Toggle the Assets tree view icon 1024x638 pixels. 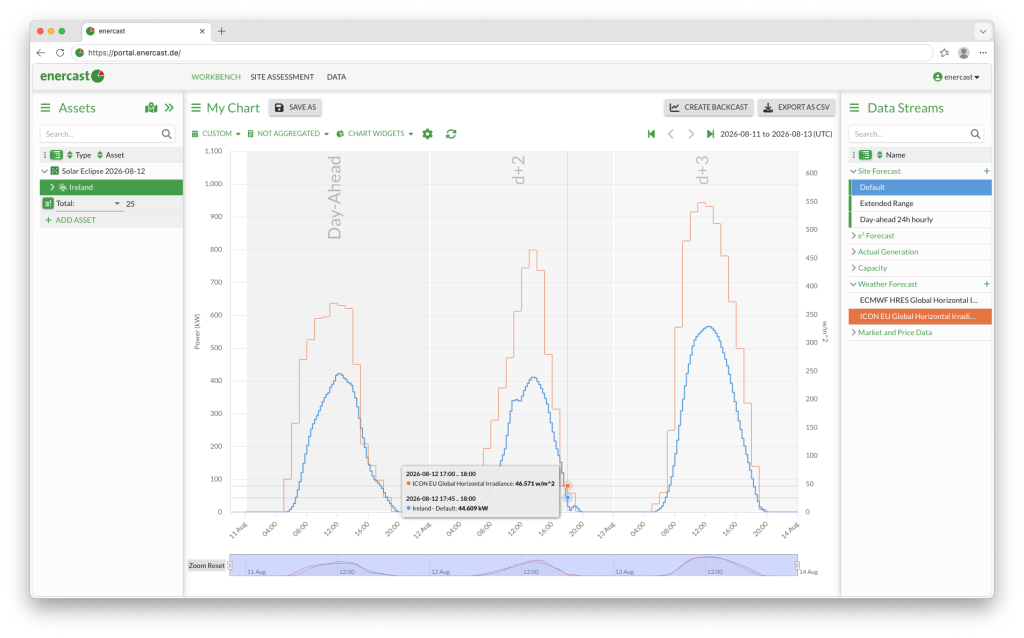(x=56, y=155)
